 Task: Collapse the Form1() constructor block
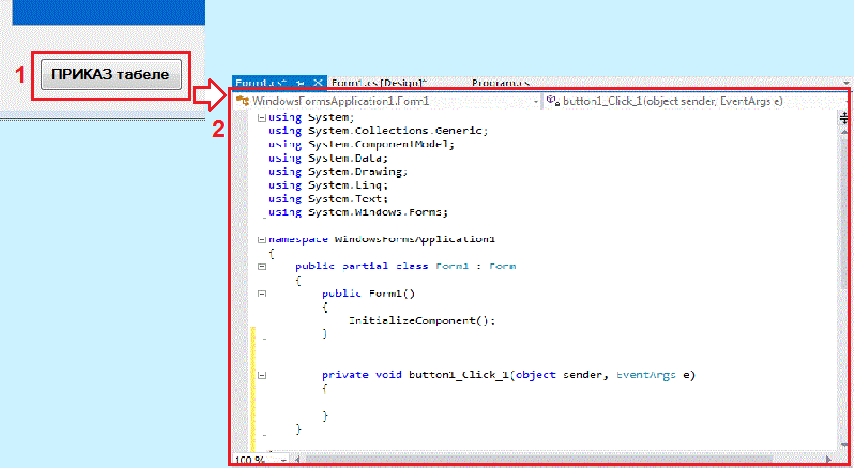tap(262, 294)
